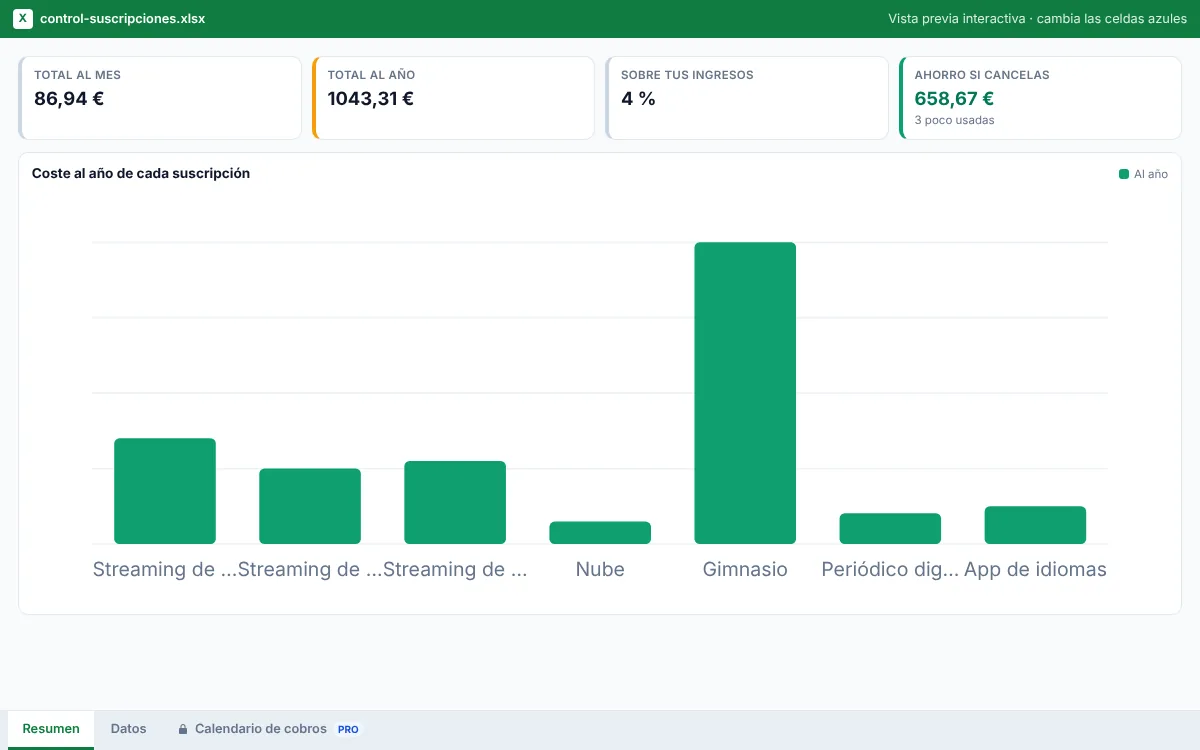Select the 4 % income value
Viewport: 1200px width, 750px height.
click(638, 98)
